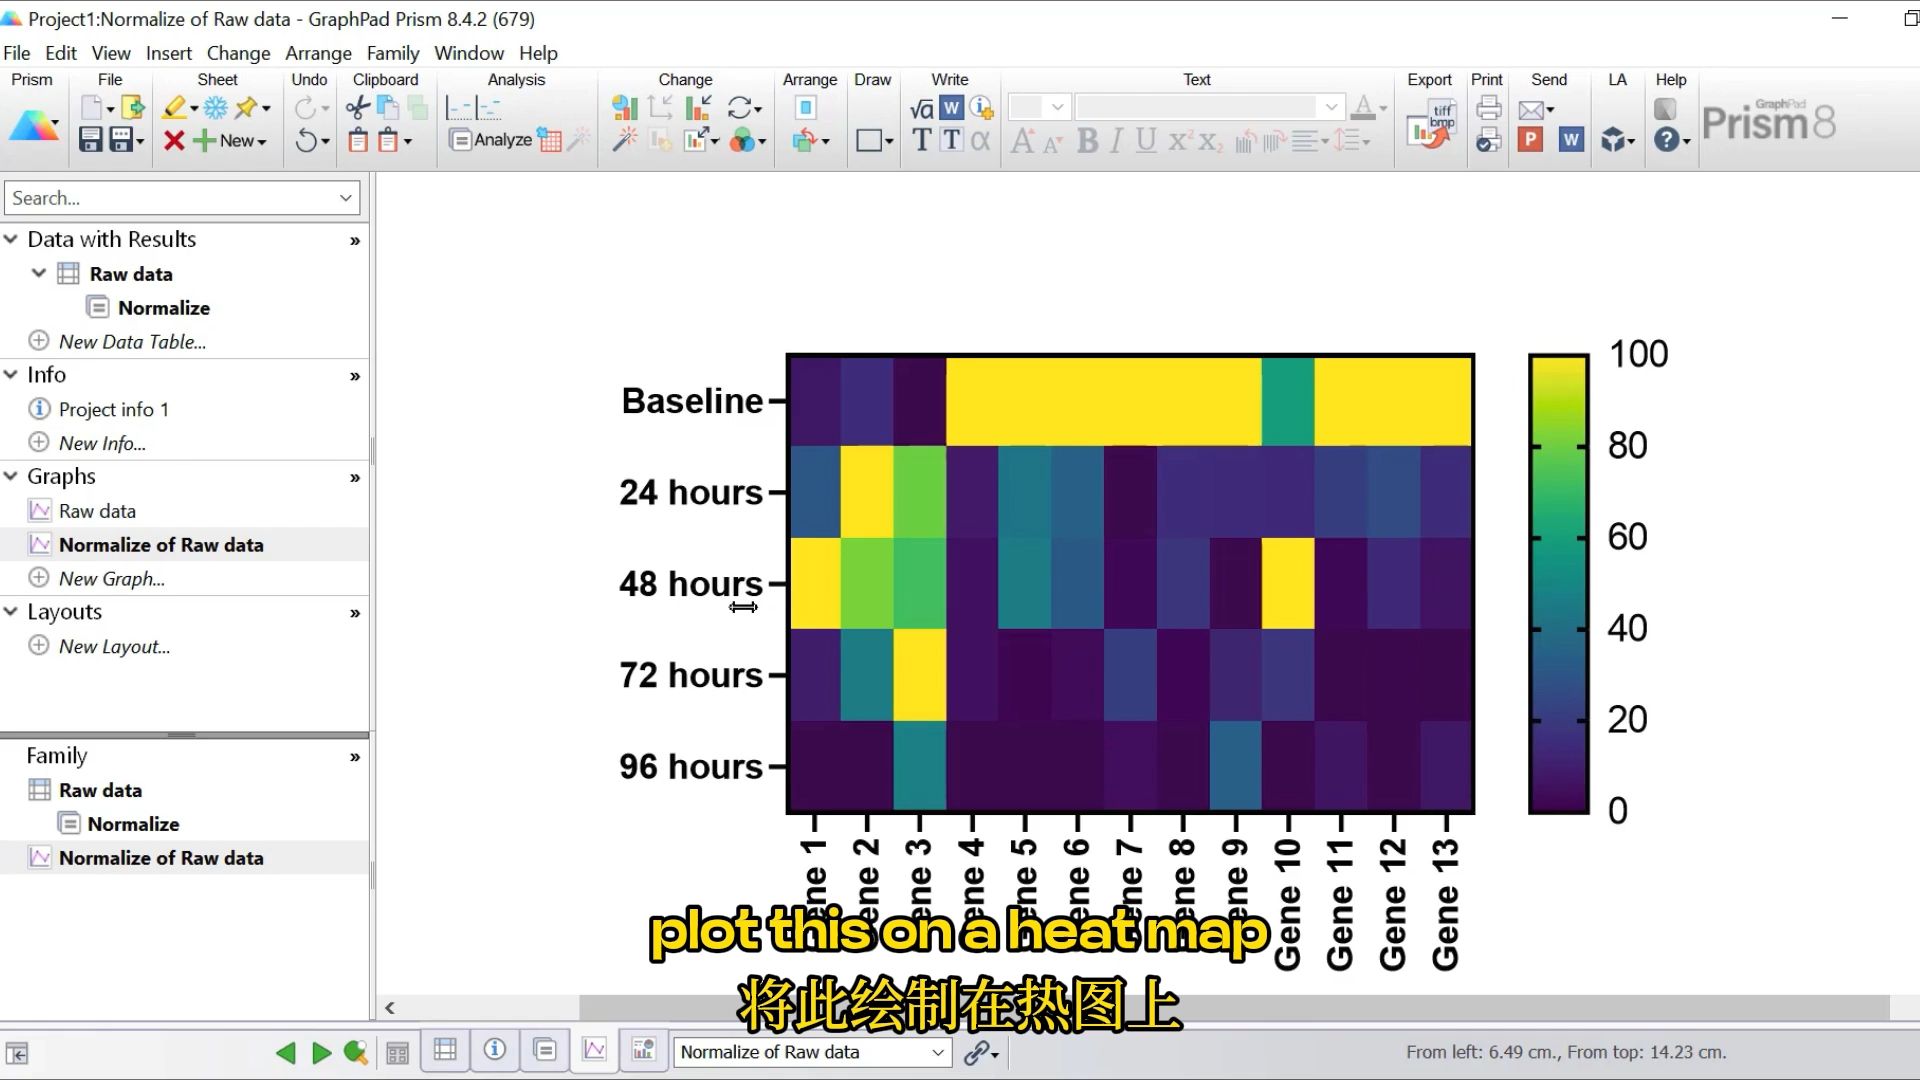This screenshot has height=1080, width=1920.
Task: Collapse the Family section
Action: tap(356, 756)
